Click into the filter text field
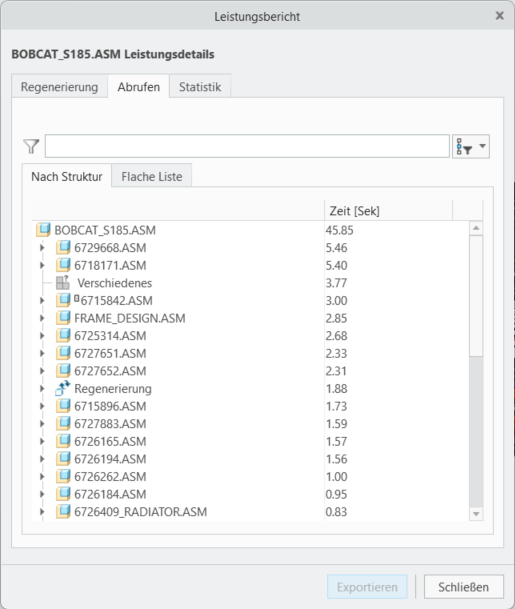 (x=247, y=146)
